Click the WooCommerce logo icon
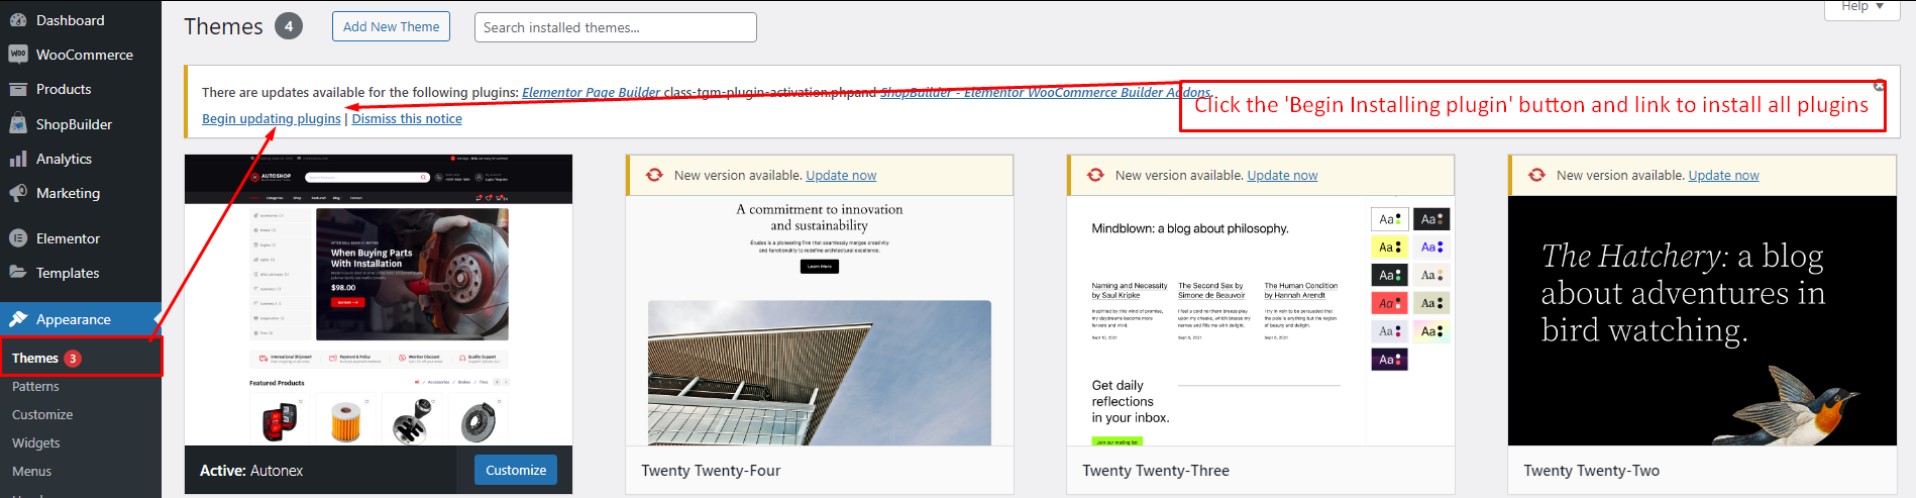1916x498 pixels. pos(18,54)
